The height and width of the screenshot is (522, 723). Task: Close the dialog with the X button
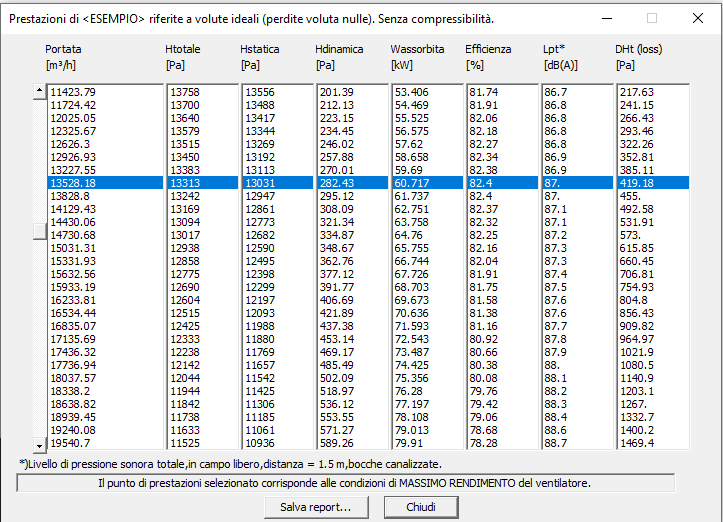tap(697, 17)
